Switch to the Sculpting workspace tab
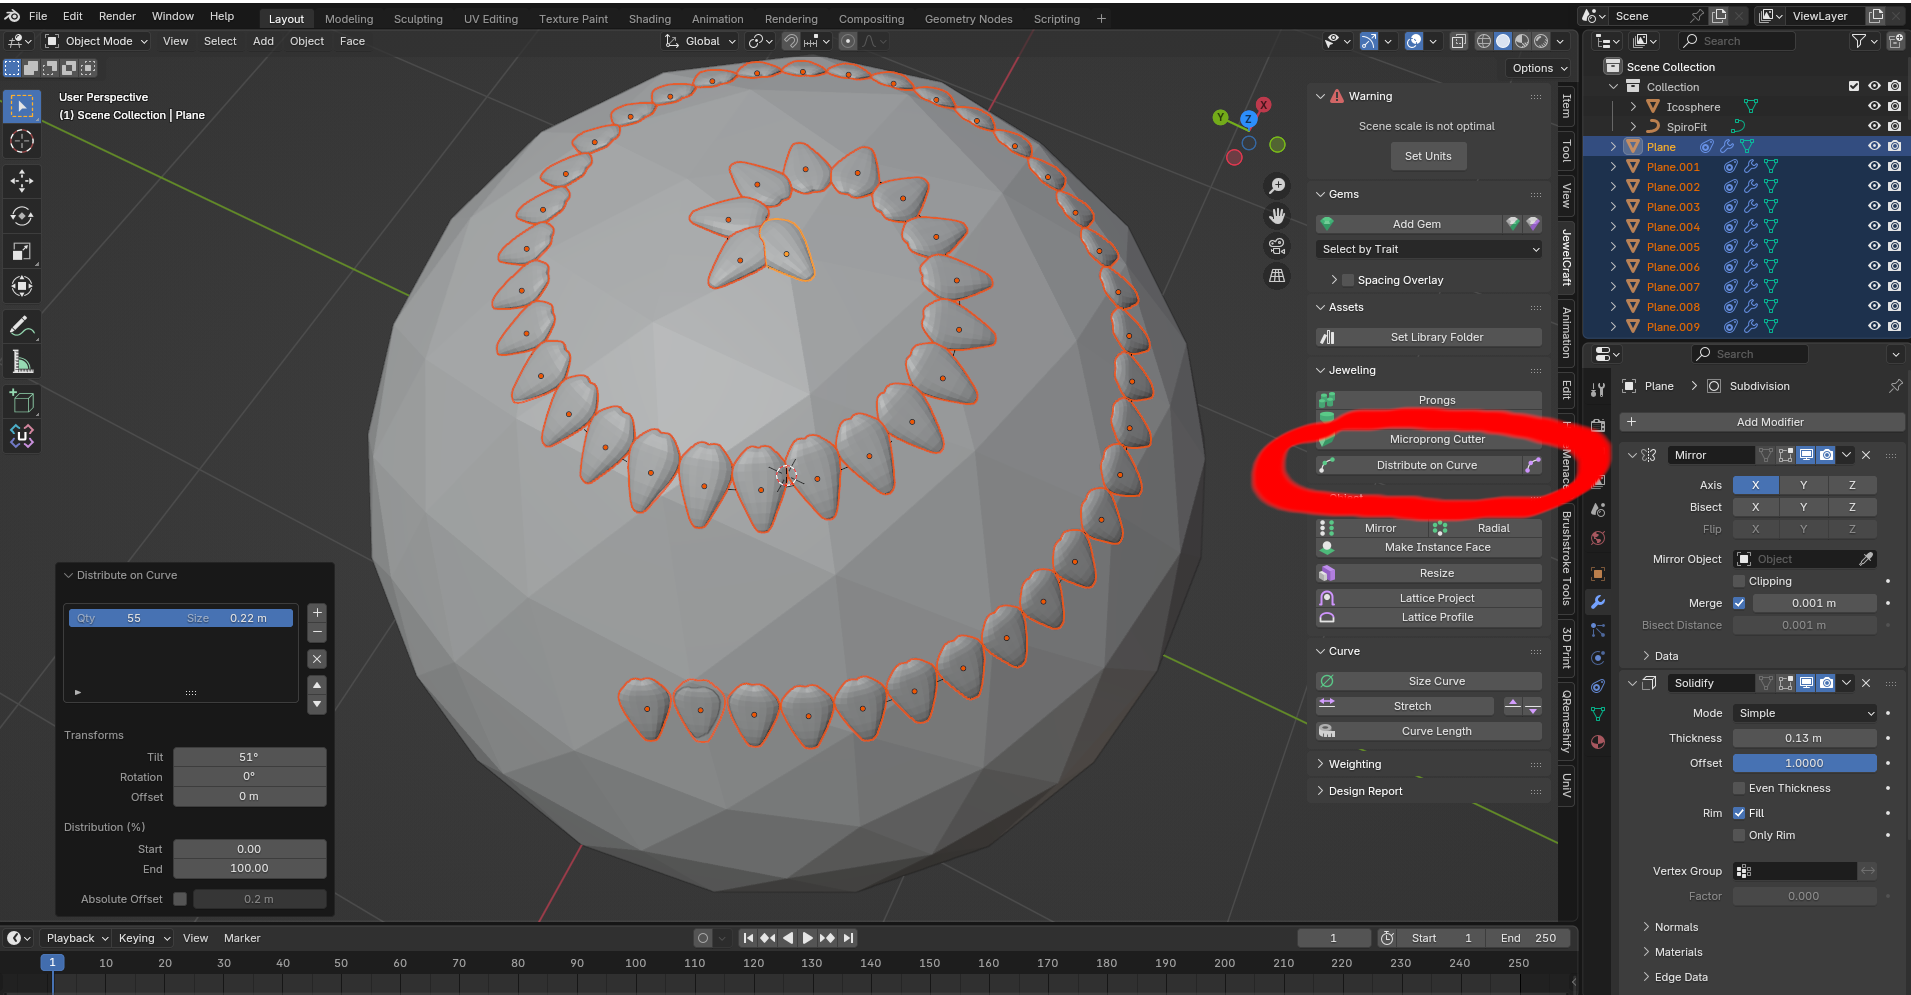Viewport: 1911px width, 995px height. click(x=418, y=19)
